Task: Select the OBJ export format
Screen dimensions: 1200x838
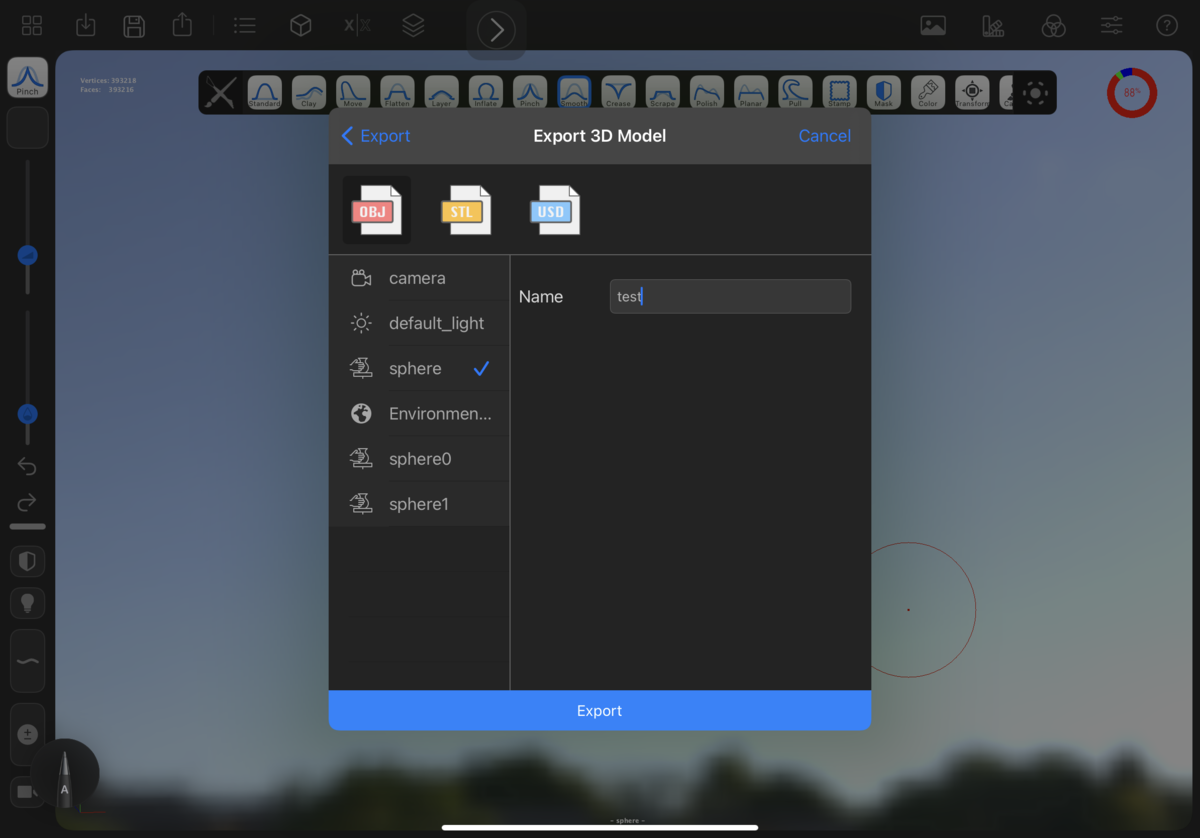Action: point(376,210)
